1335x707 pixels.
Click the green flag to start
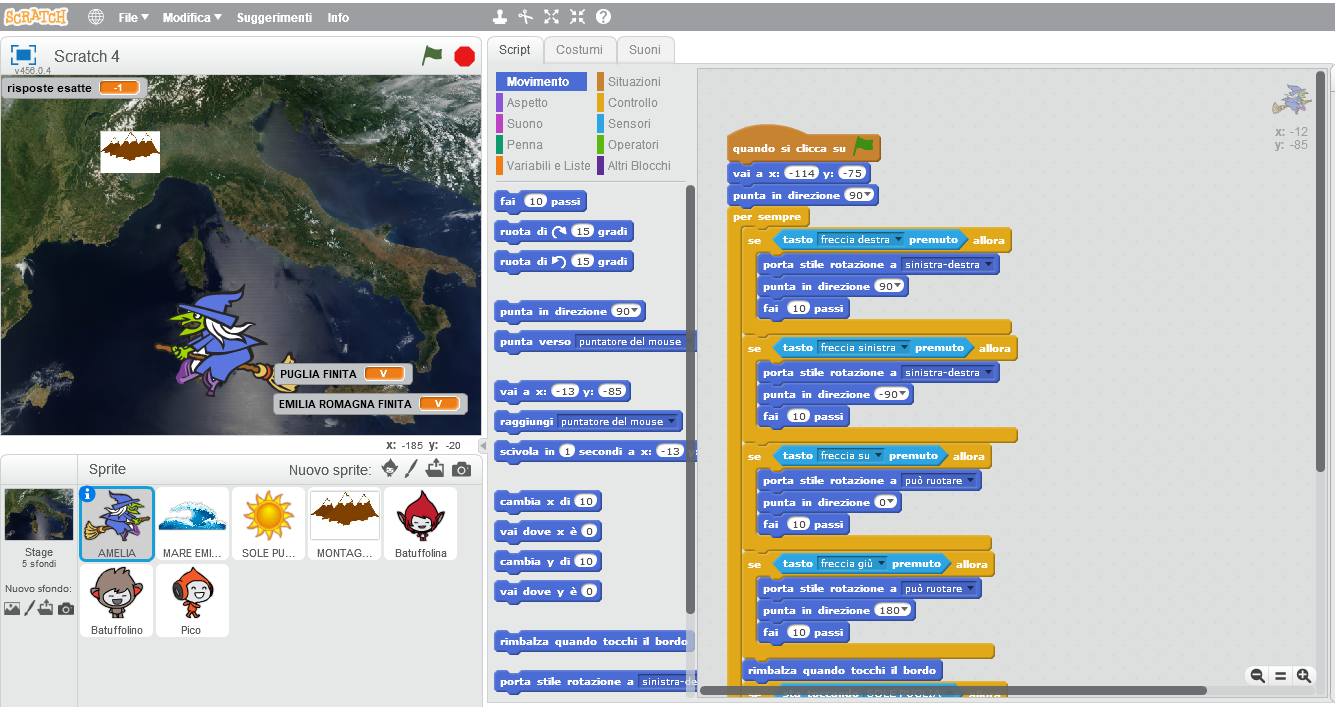(x=432, y=56)
